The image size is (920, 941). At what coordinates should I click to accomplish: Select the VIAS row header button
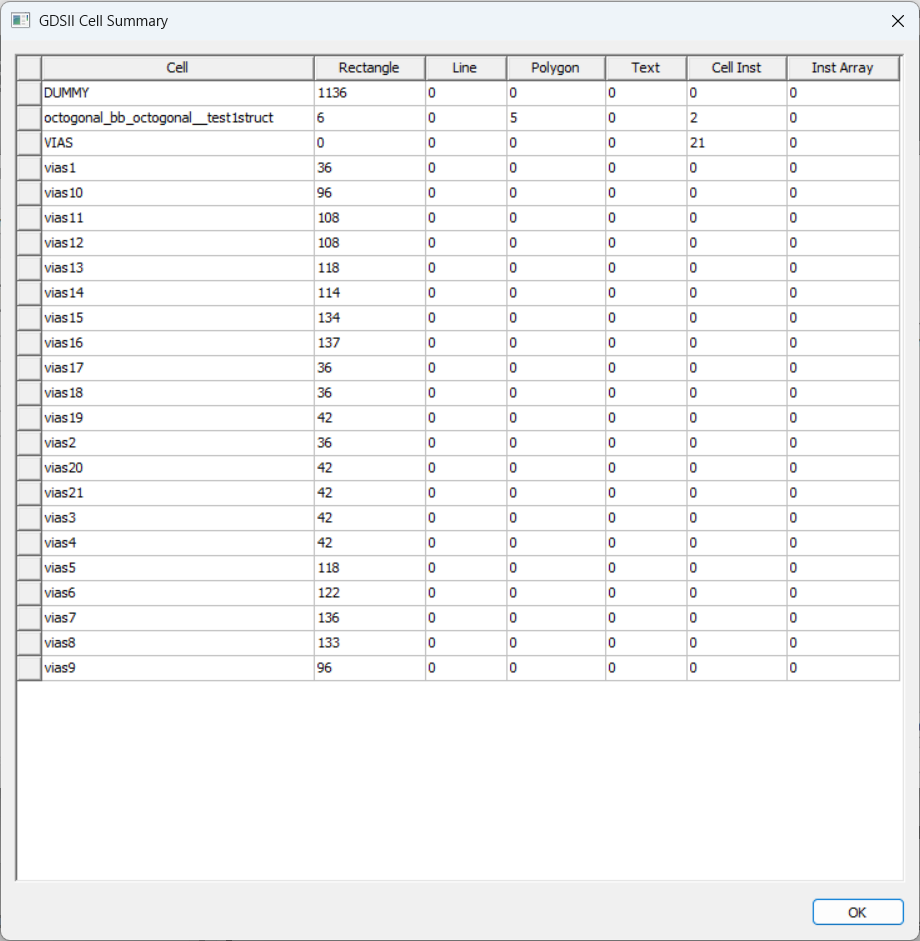coord(27,142)
